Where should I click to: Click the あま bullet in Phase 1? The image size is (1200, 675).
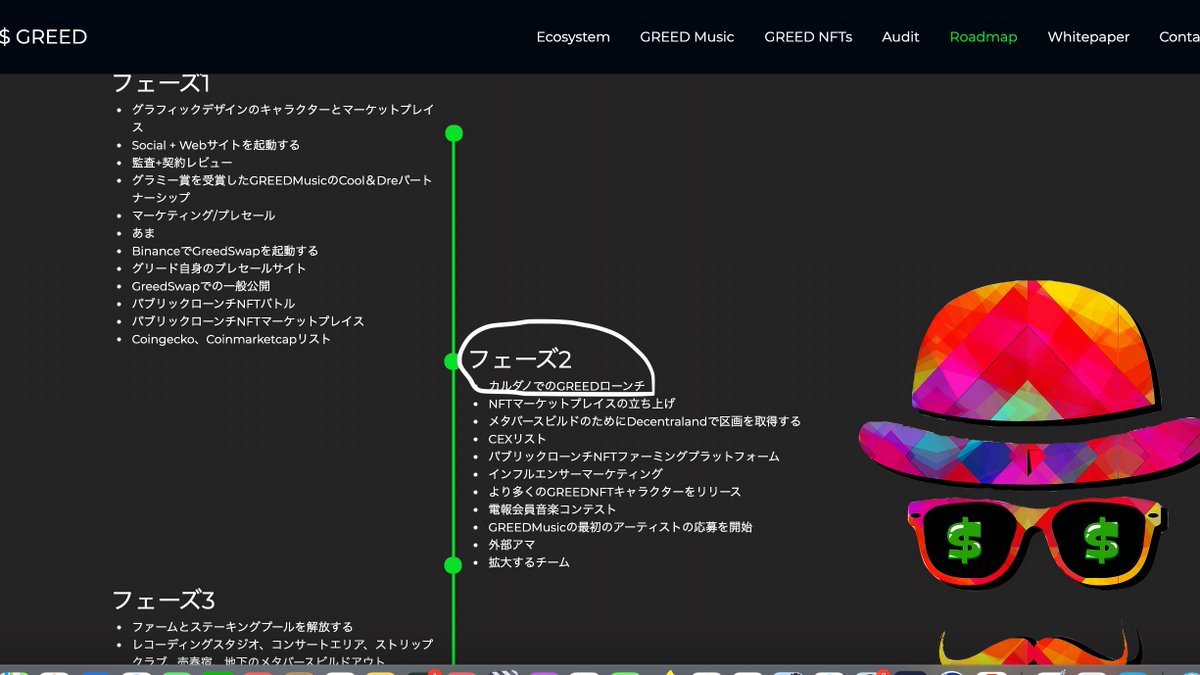coord(144,233)
